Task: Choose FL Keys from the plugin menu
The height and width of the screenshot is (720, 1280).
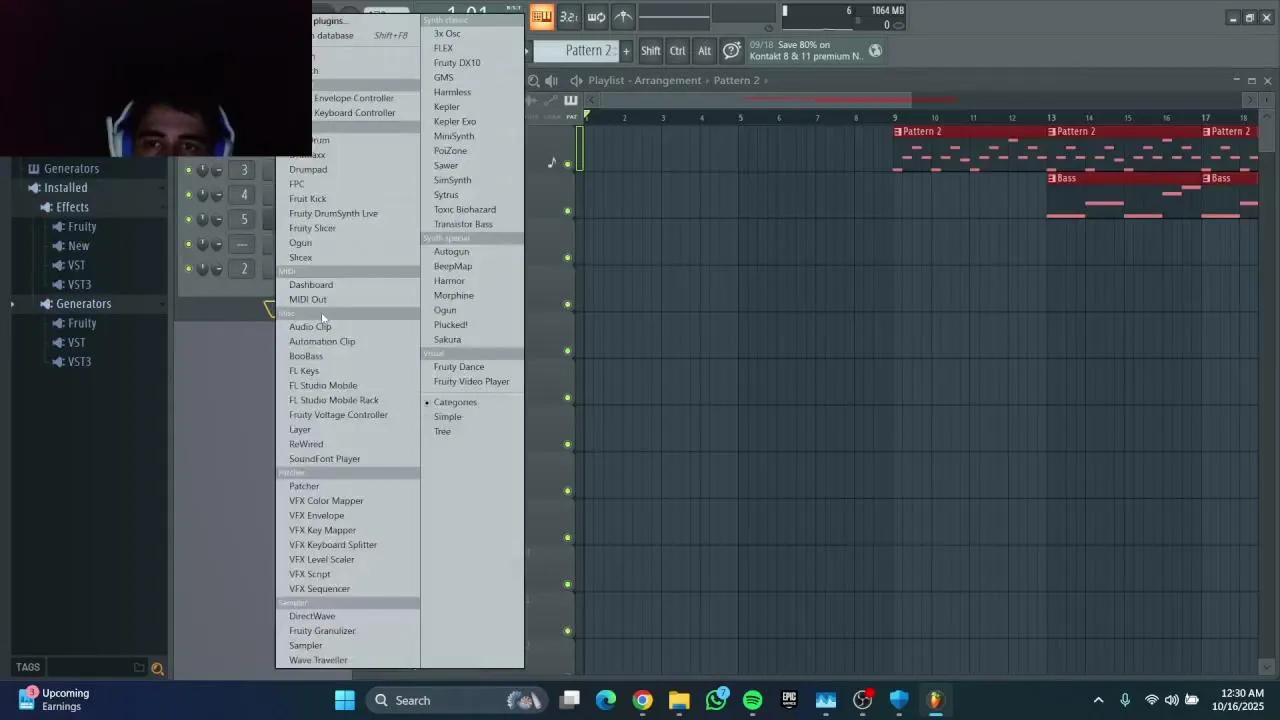Action: coord(304,371)
